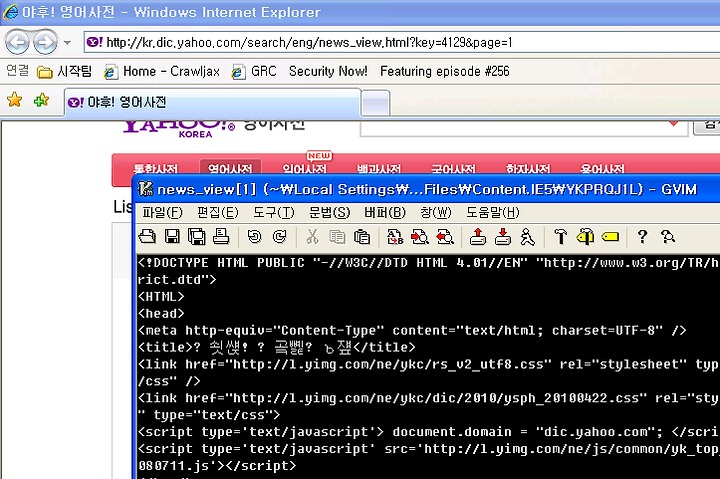Open the recent pages dropdown arrow
This screenshot has height=479, width=720.
point(68,43)
